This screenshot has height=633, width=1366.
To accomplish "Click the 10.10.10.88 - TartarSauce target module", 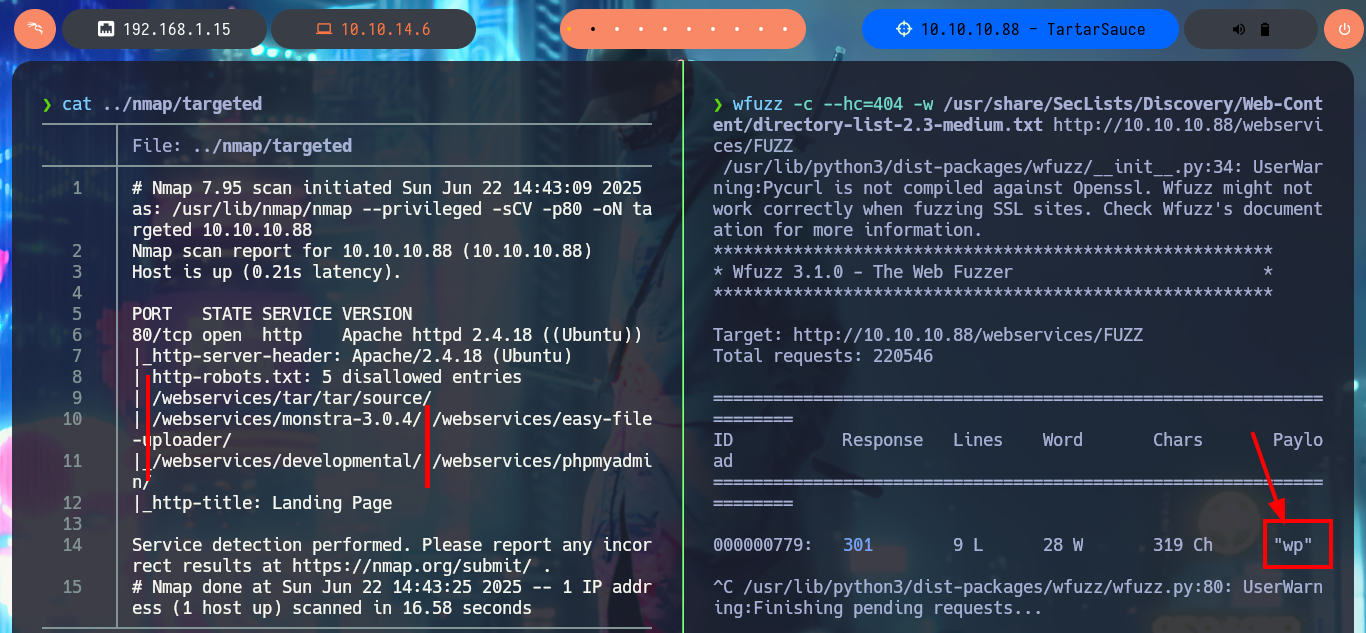I will [1020, 29].
